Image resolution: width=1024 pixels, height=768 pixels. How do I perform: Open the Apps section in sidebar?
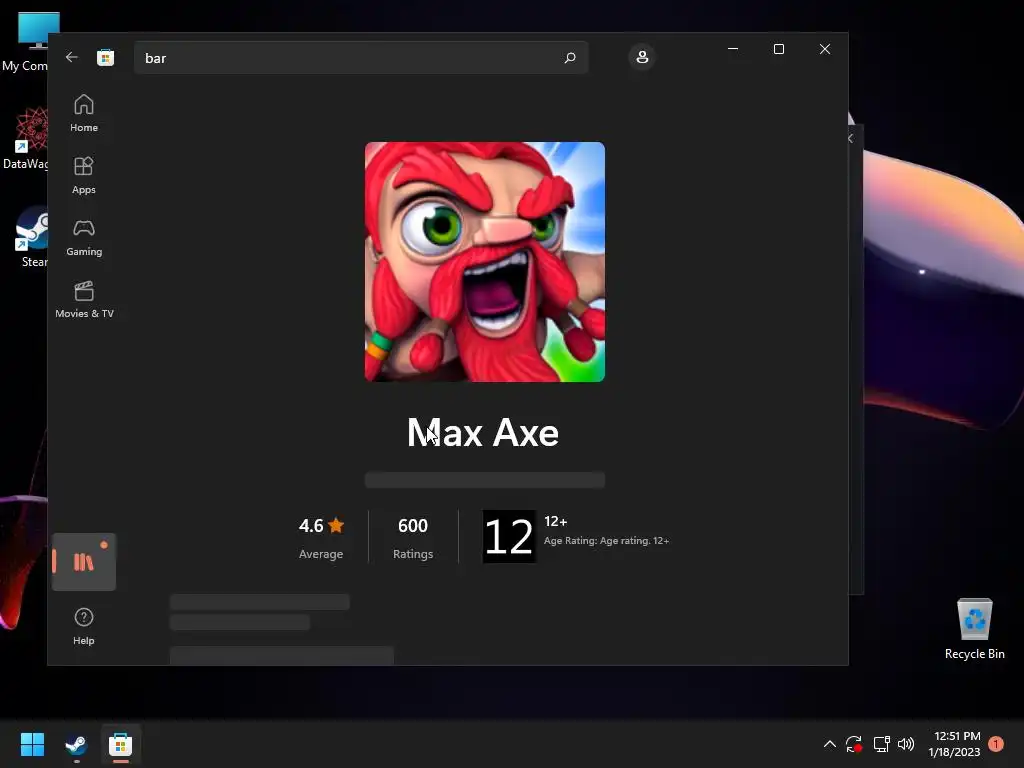84,175
